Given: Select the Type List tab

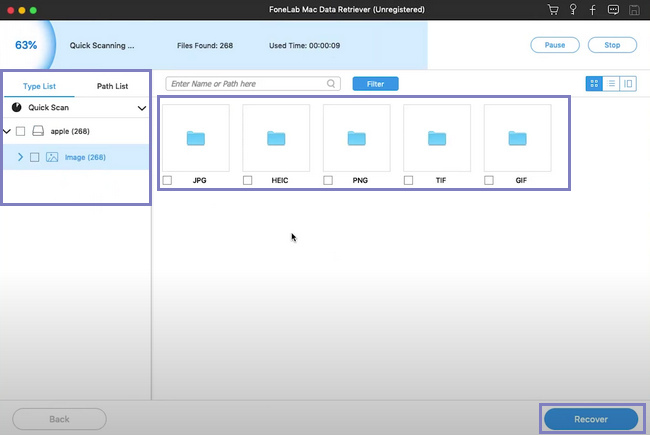Looking at the screenshot, I should (x=39, y=86).
